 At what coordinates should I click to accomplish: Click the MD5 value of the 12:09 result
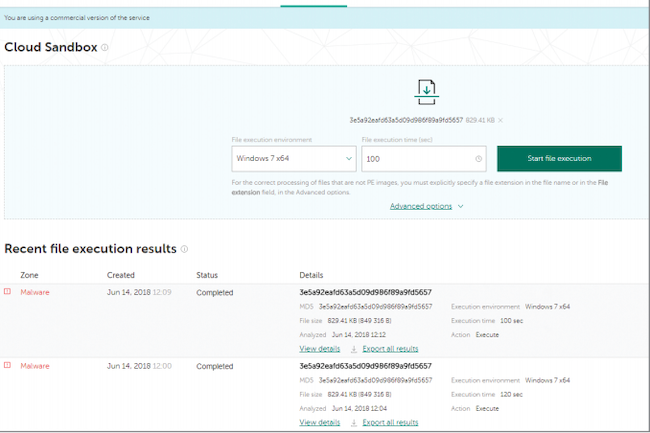tap(375, 307)
